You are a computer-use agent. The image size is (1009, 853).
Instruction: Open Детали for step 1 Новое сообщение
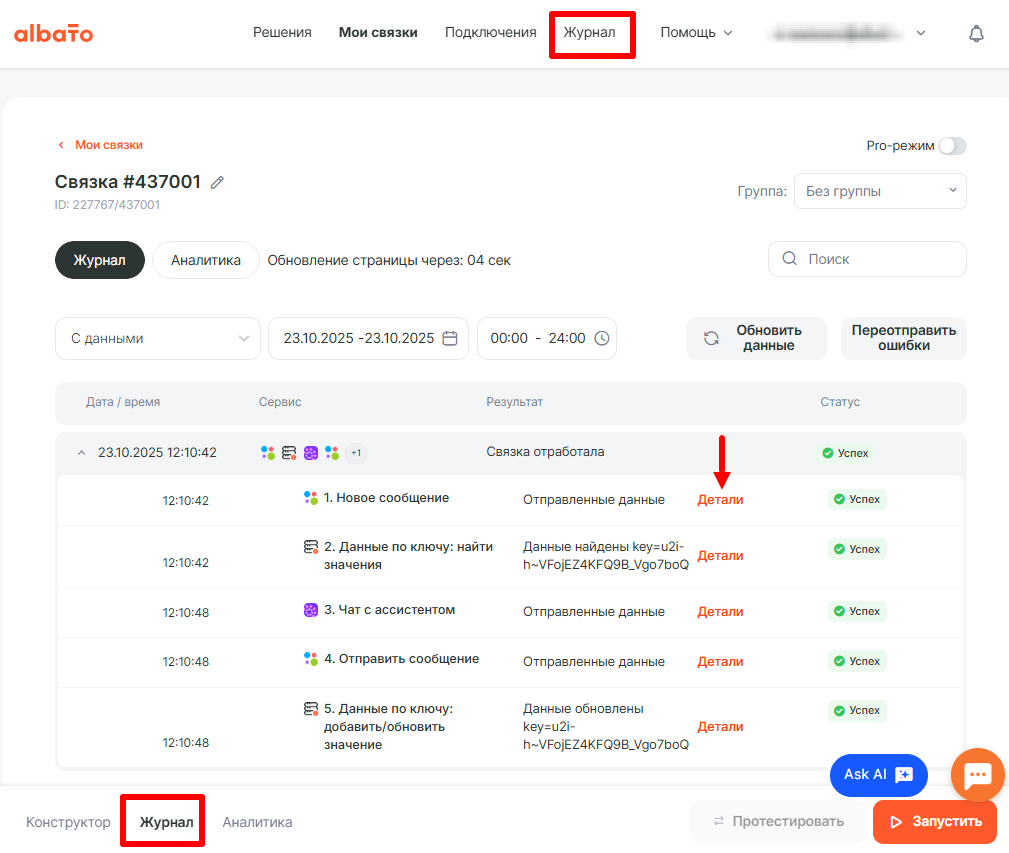[720, 500]
